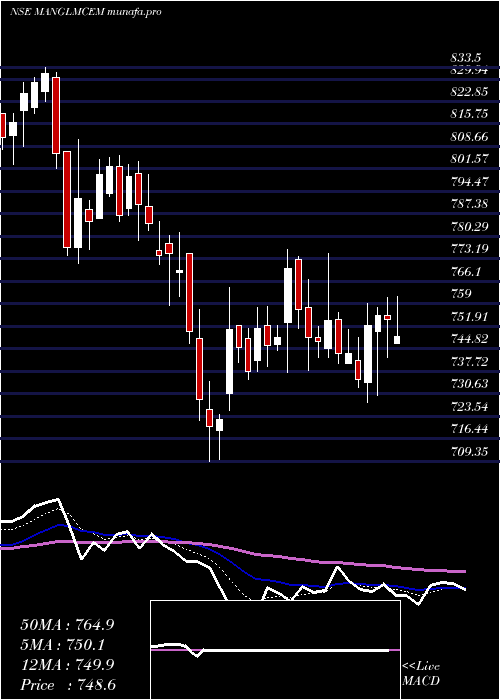Click the 794.47 price axis label

(x=469, y=182)
